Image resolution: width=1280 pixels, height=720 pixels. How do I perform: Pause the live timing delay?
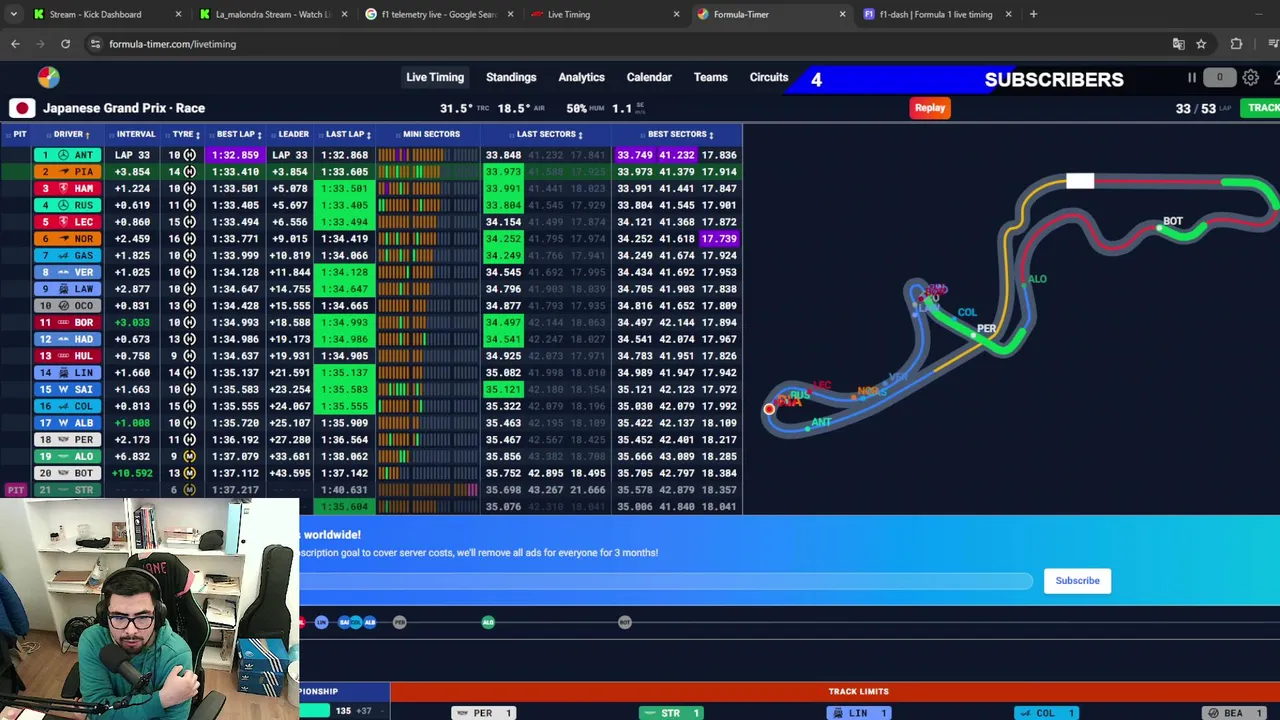coord(1192,77)
